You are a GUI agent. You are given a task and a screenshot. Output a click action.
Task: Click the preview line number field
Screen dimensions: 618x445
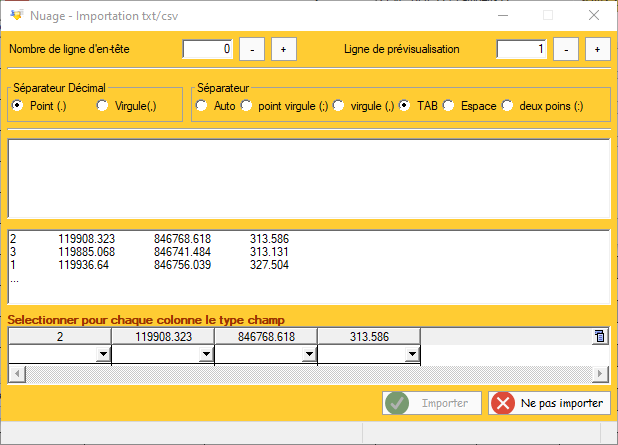point(521,49)
